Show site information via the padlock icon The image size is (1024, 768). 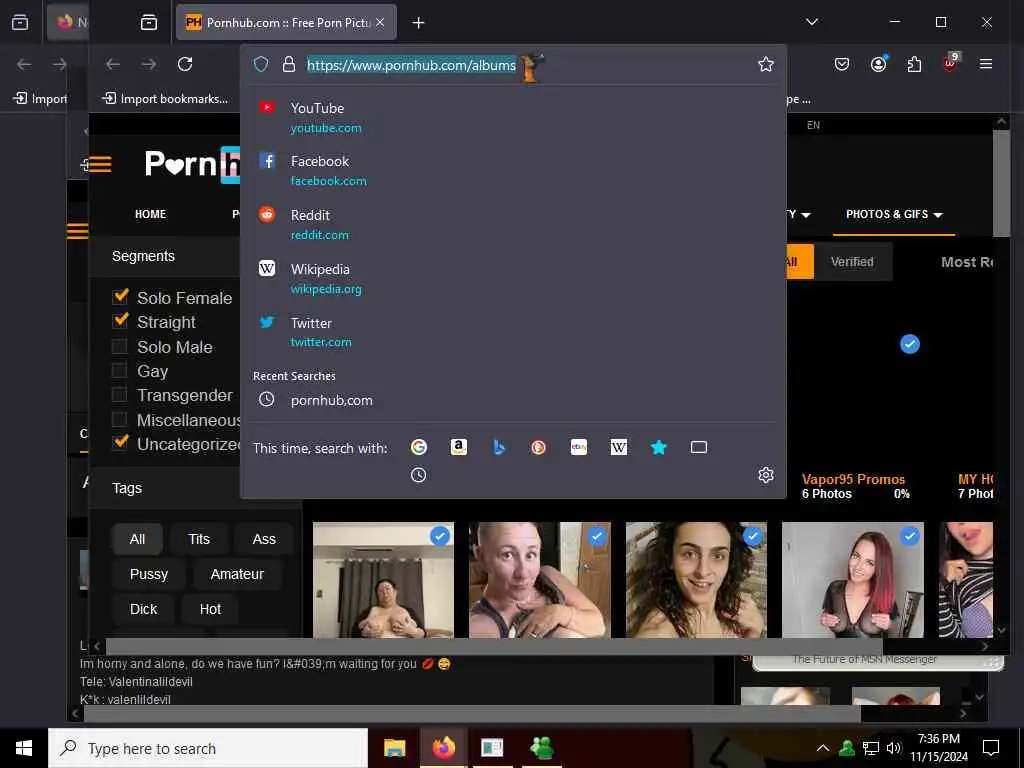pos(289,64)
